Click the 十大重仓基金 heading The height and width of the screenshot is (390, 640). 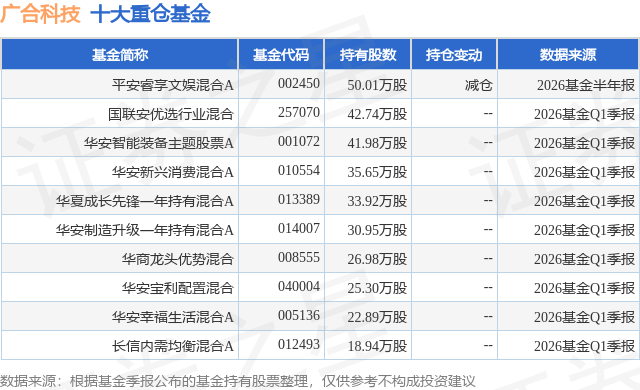pyautogui.click(x=150, y=14)
